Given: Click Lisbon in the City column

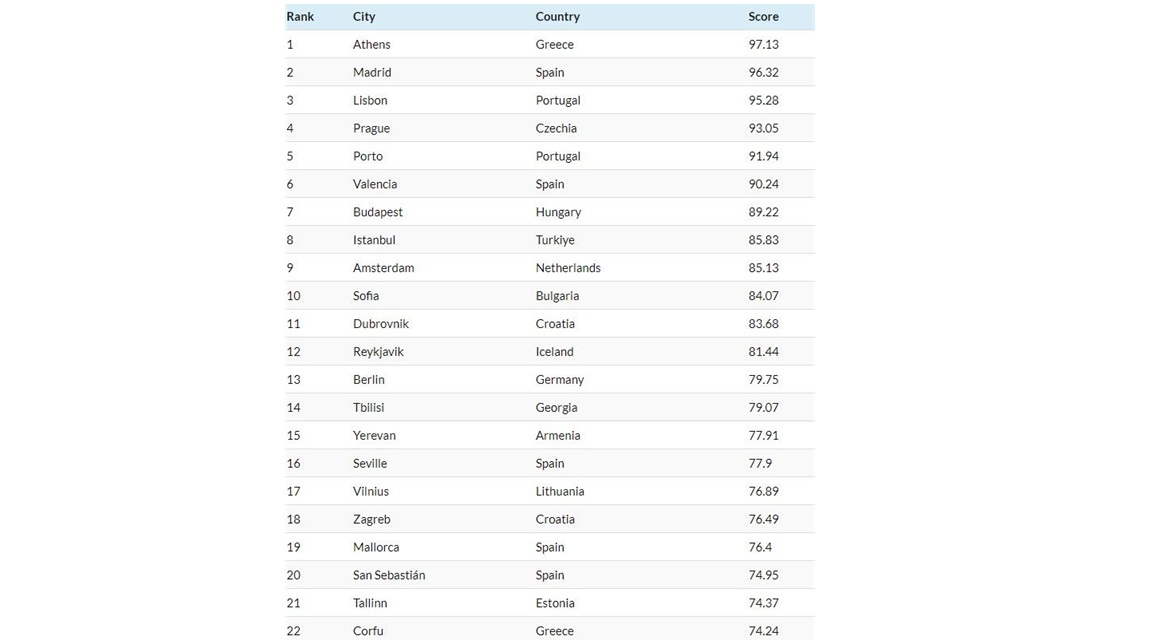Looking at the screenshot, I should coord(370,100).
